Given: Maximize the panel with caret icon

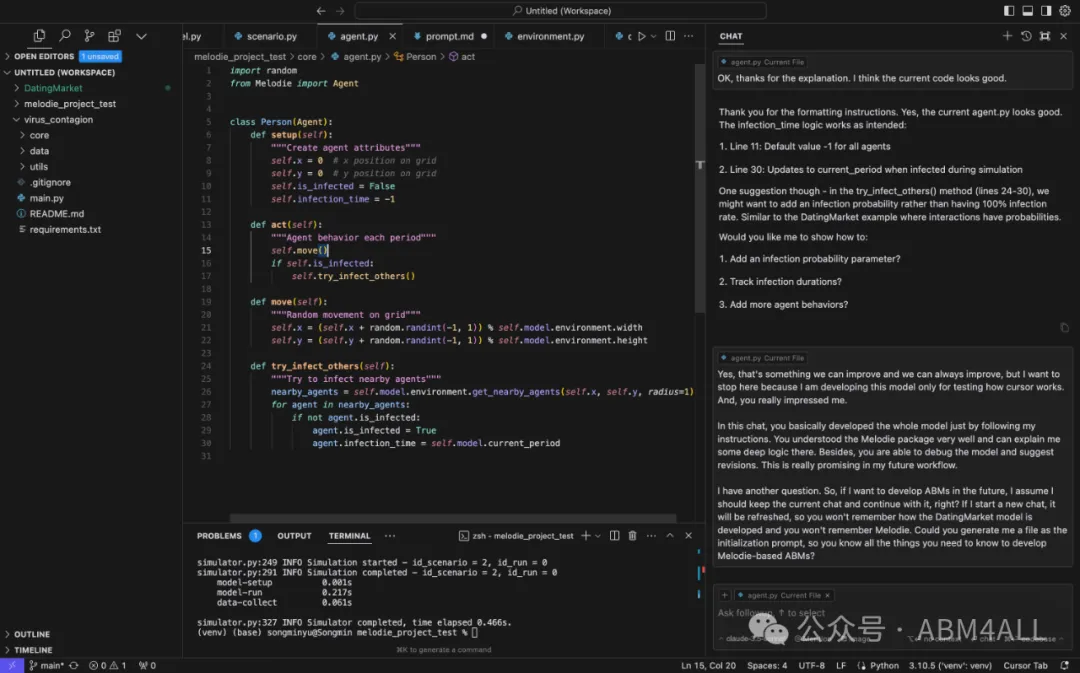Looking at the screenshot, I should tap(669, 536).
